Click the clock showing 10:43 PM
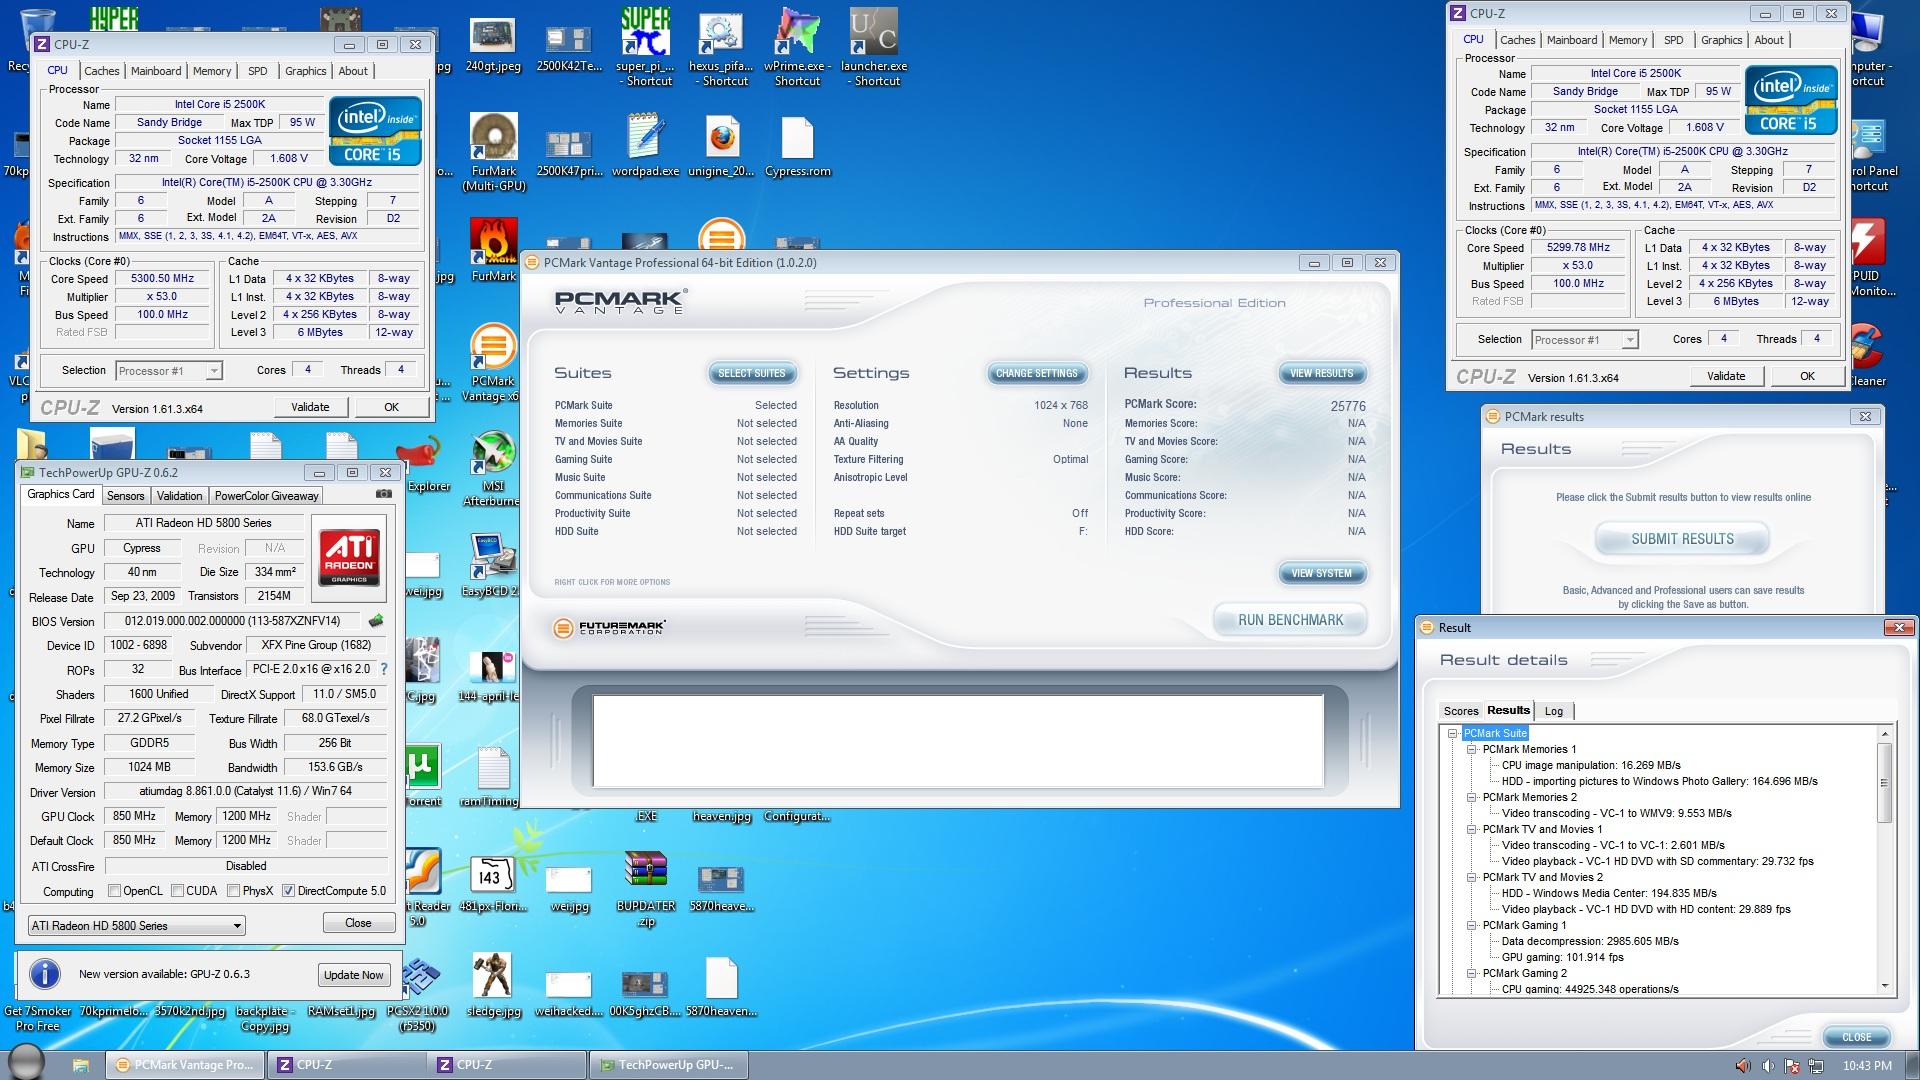The width and height of the screenshot is (1920, 1080). (x=1867, y=1066)
